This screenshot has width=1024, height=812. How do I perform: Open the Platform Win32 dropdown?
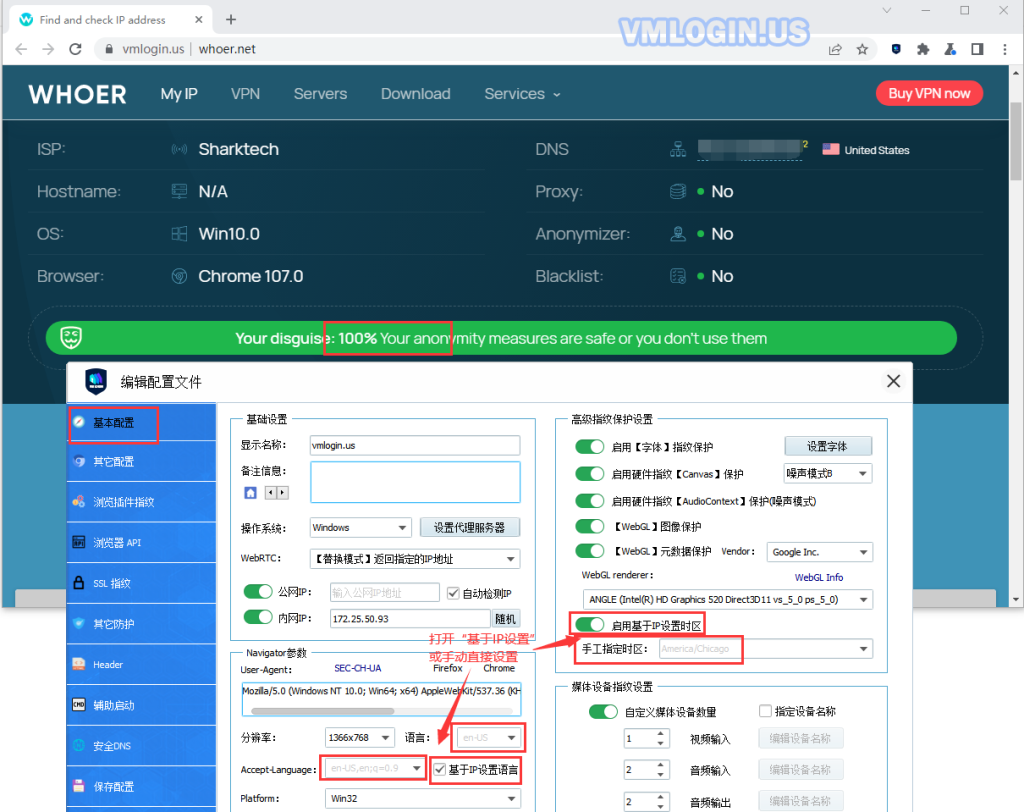click(x=423, y=798)
